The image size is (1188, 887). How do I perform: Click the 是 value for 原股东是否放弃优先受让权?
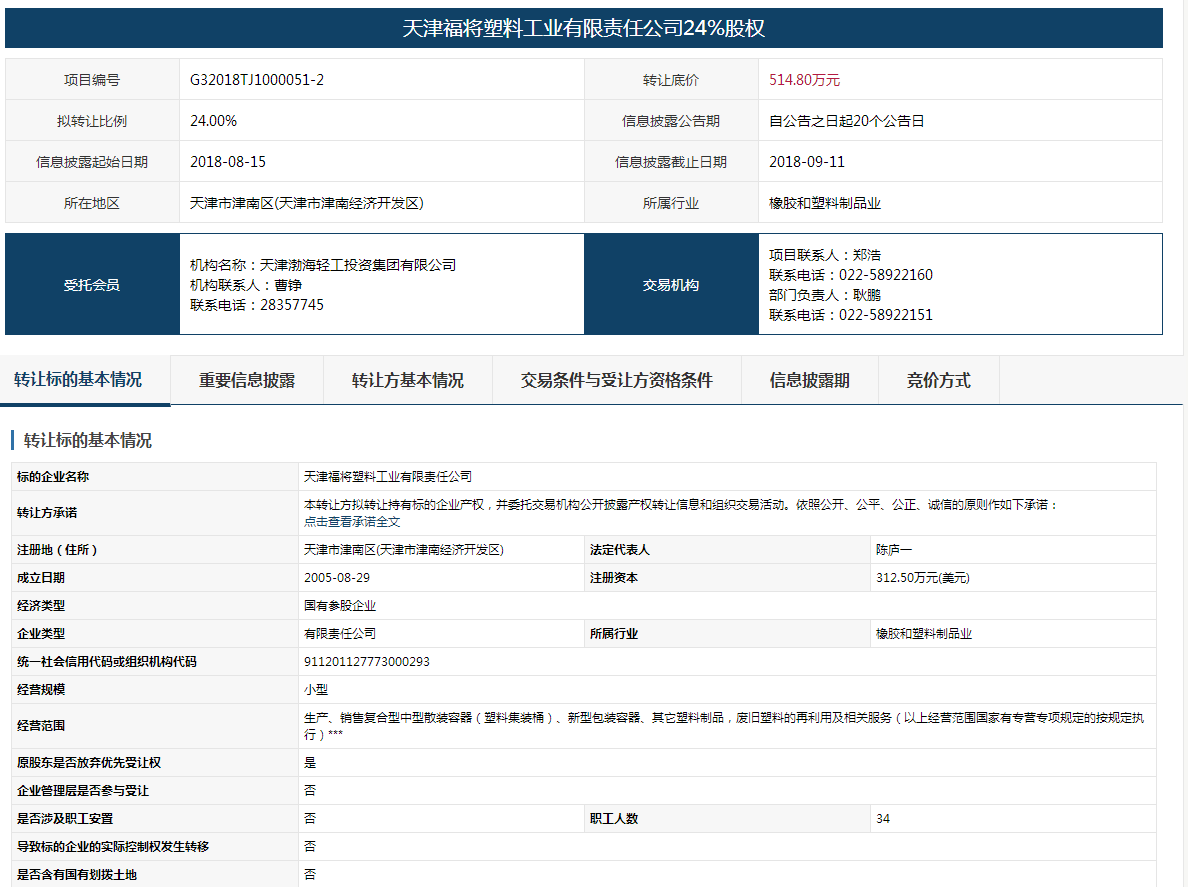[310, 763]
